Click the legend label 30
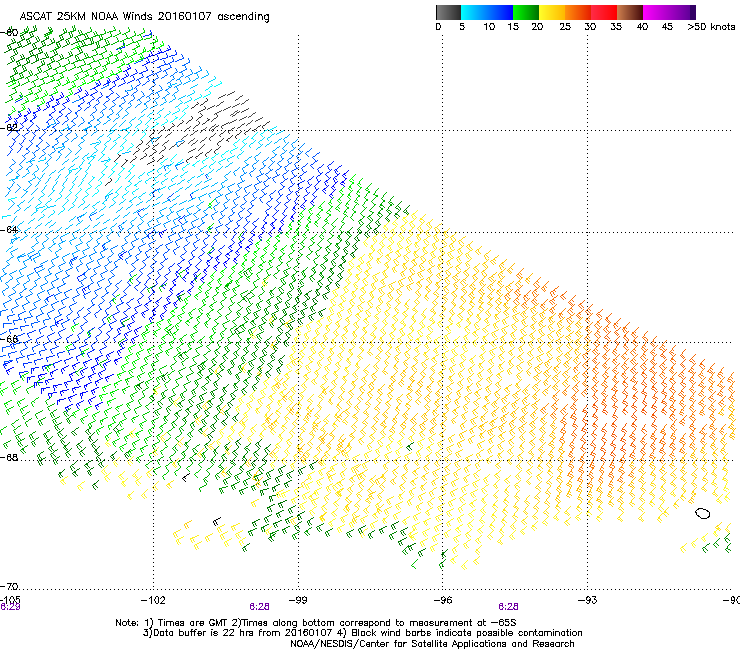 coord(590,27)
